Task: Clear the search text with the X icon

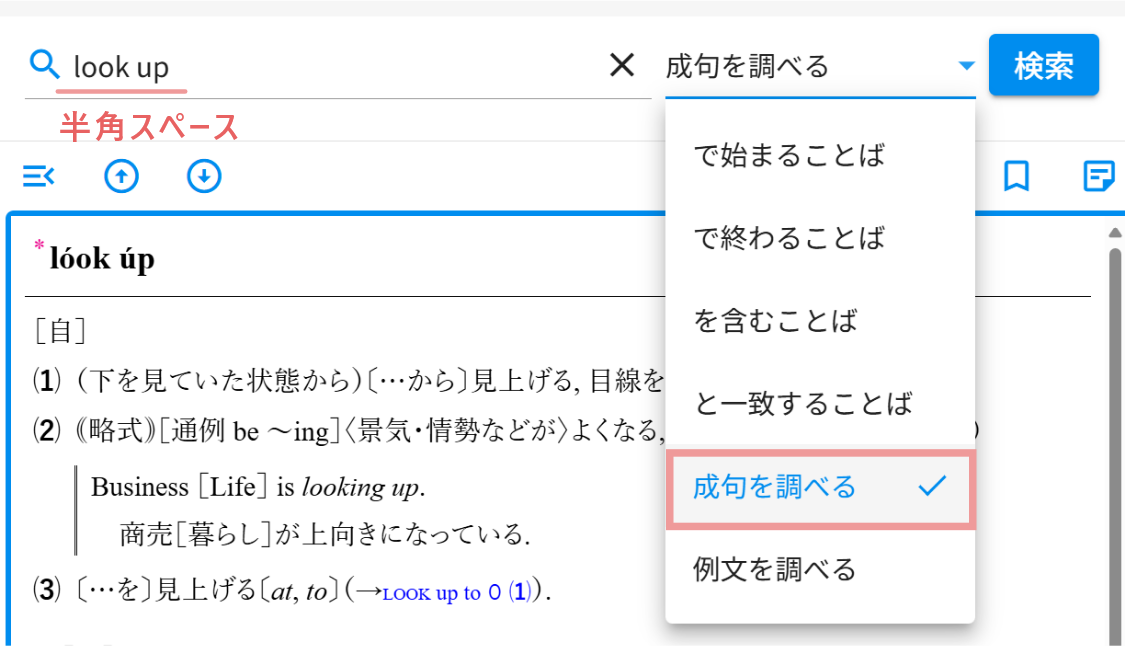Action: (x=622, y=65)
